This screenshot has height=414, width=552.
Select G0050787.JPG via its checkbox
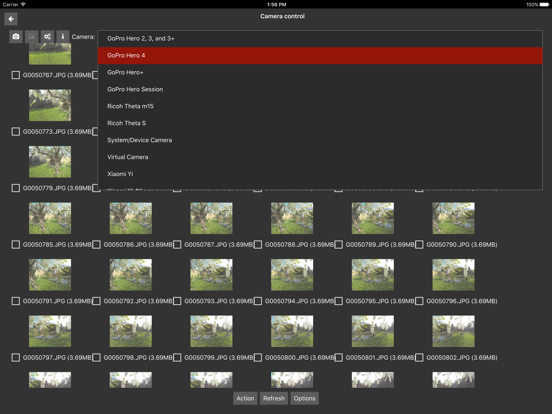pos(177,245)
